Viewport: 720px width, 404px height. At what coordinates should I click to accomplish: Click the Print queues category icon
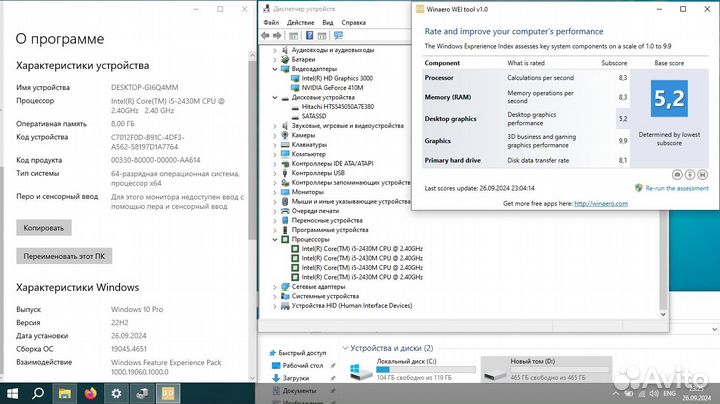(285, 211)
